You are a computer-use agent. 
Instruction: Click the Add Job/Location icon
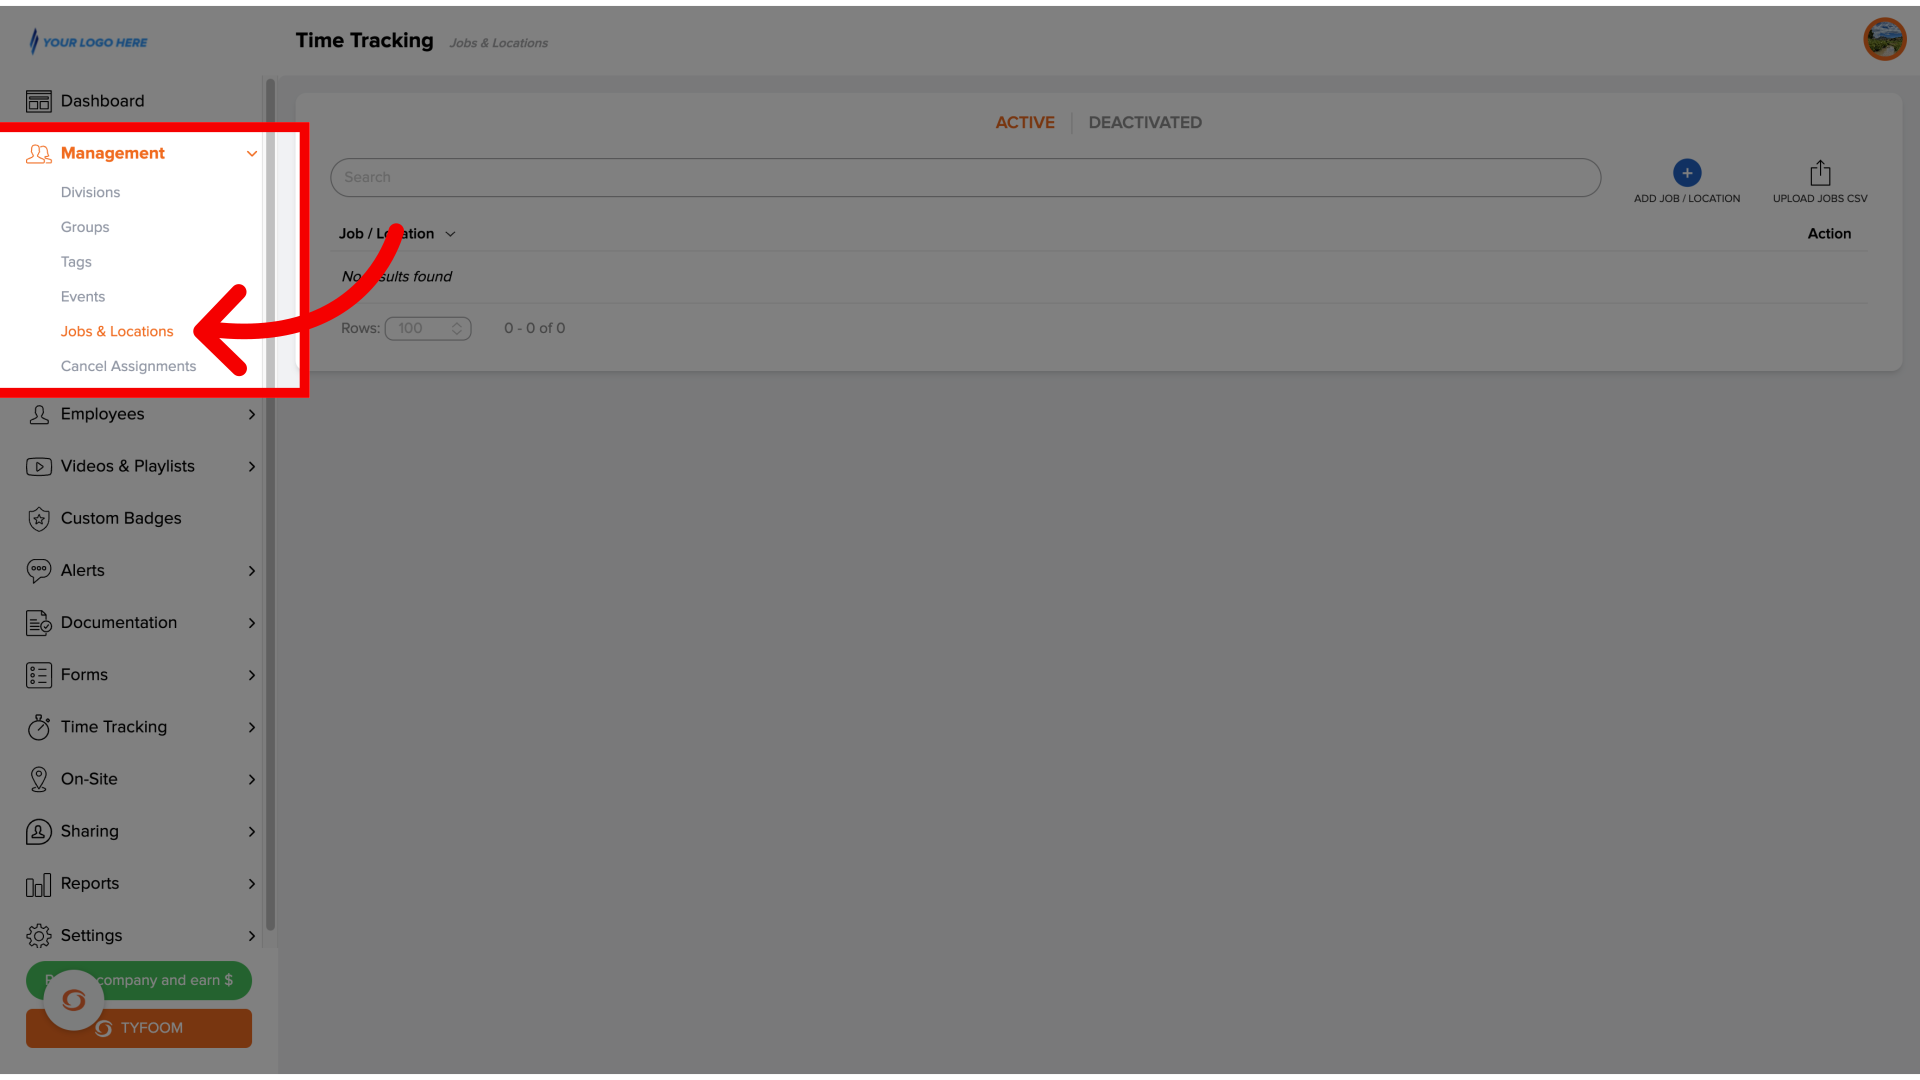pos(1687,171)
